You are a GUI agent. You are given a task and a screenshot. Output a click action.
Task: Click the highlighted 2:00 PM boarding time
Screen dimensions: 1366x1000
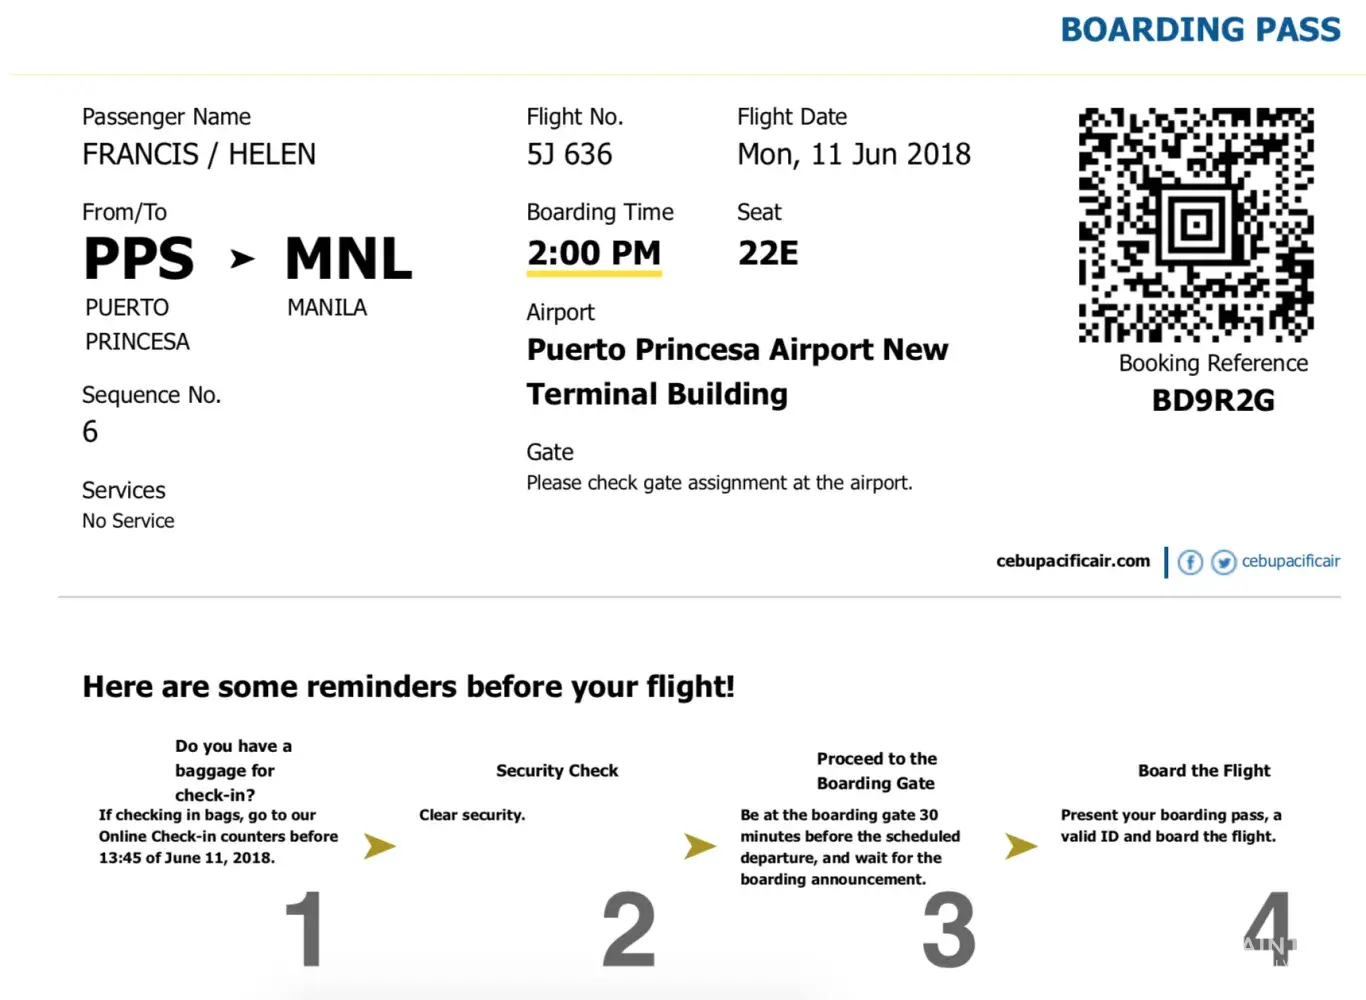(594, 254)
